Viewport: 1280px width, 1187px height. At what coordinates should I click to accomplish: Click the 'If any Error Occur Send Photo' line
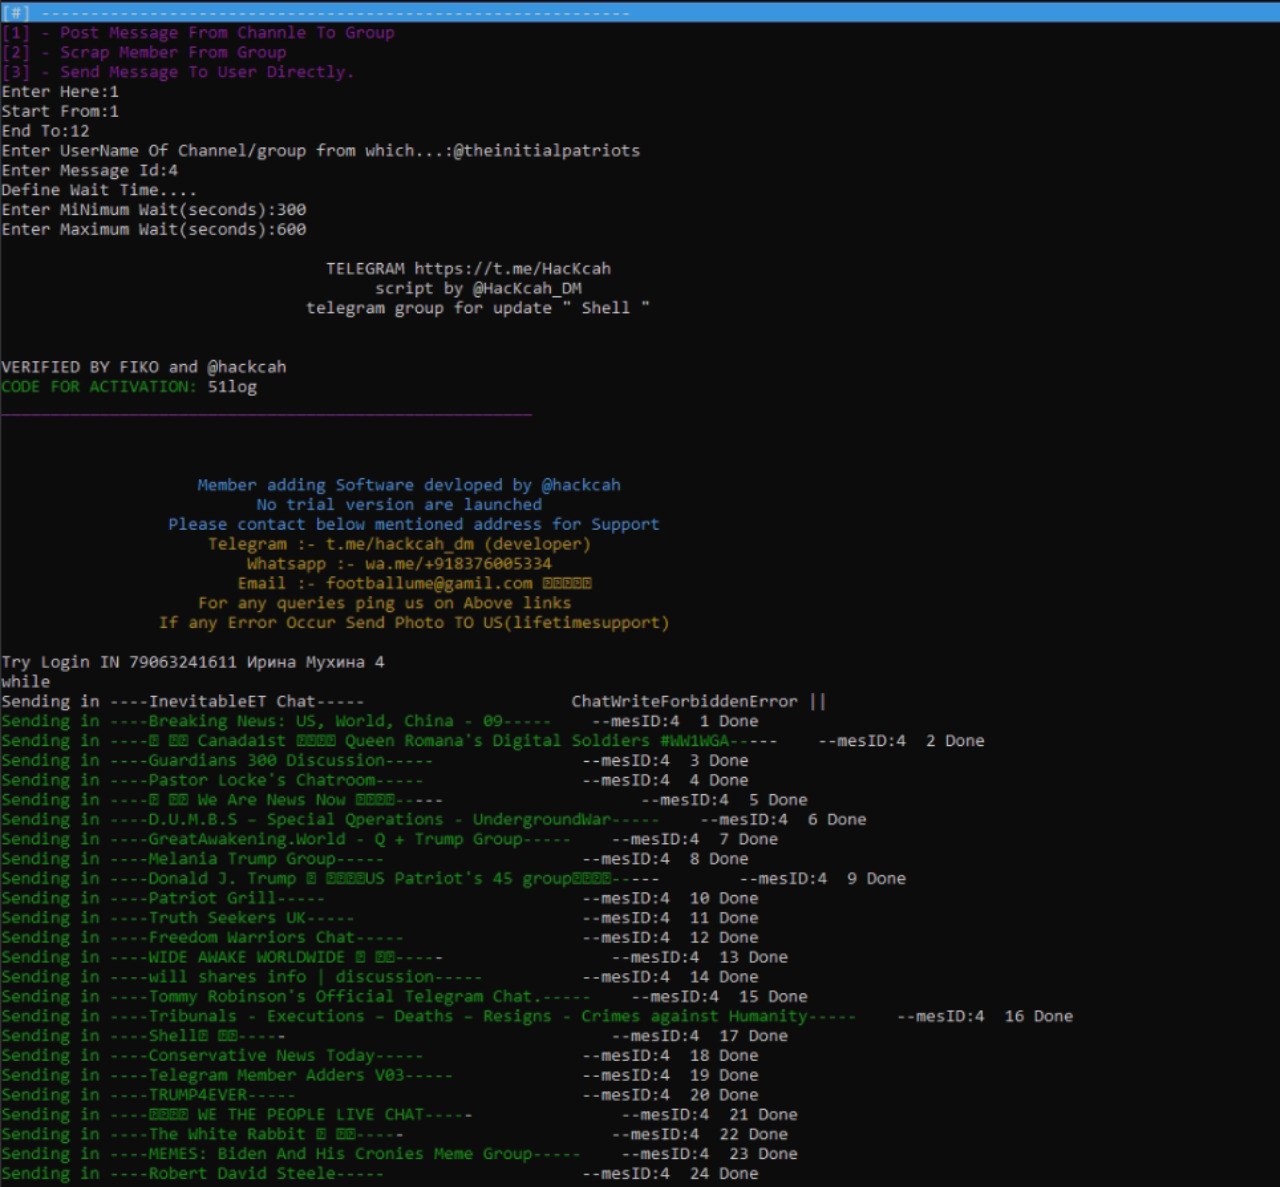coord(414,623)
